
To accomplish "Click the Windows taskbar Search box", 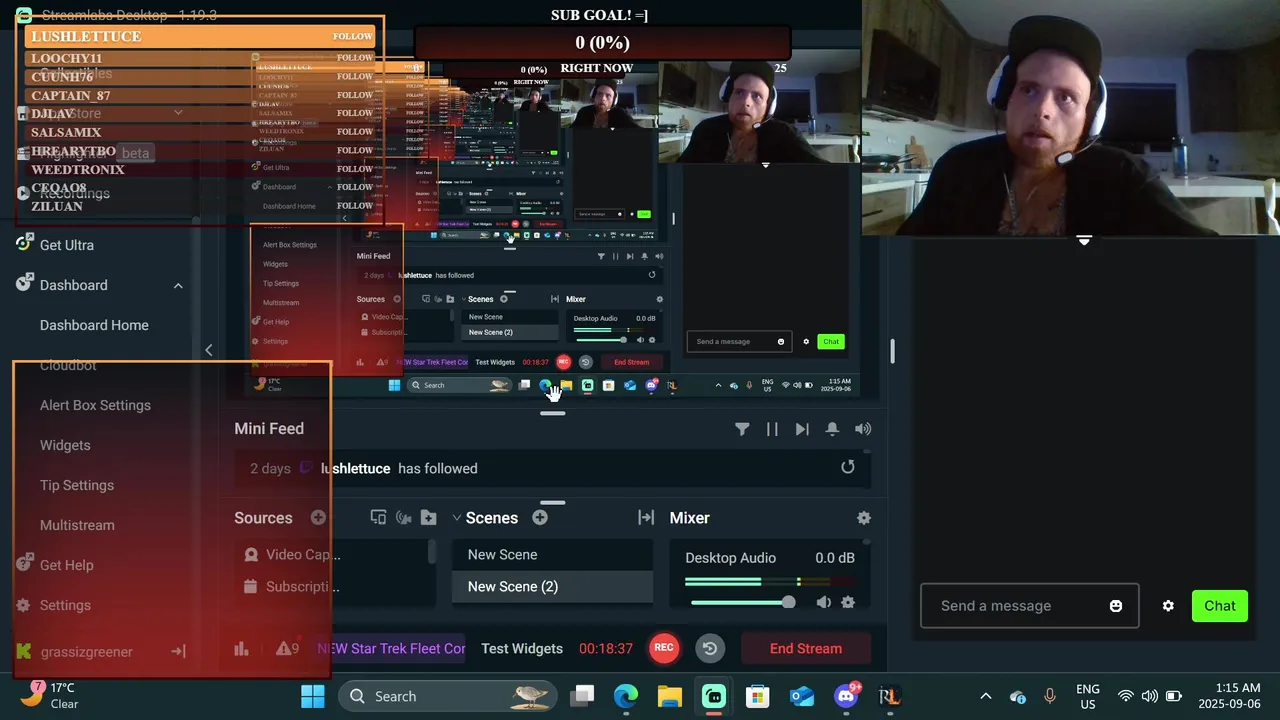I will 448,696.
